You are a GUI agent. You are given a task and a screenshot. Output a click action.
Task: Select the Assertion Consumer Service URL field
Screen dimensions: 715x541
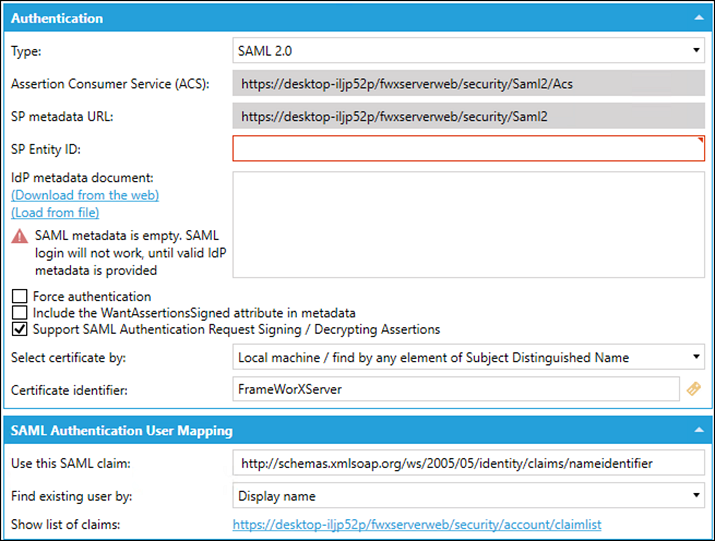coord(468,83)
